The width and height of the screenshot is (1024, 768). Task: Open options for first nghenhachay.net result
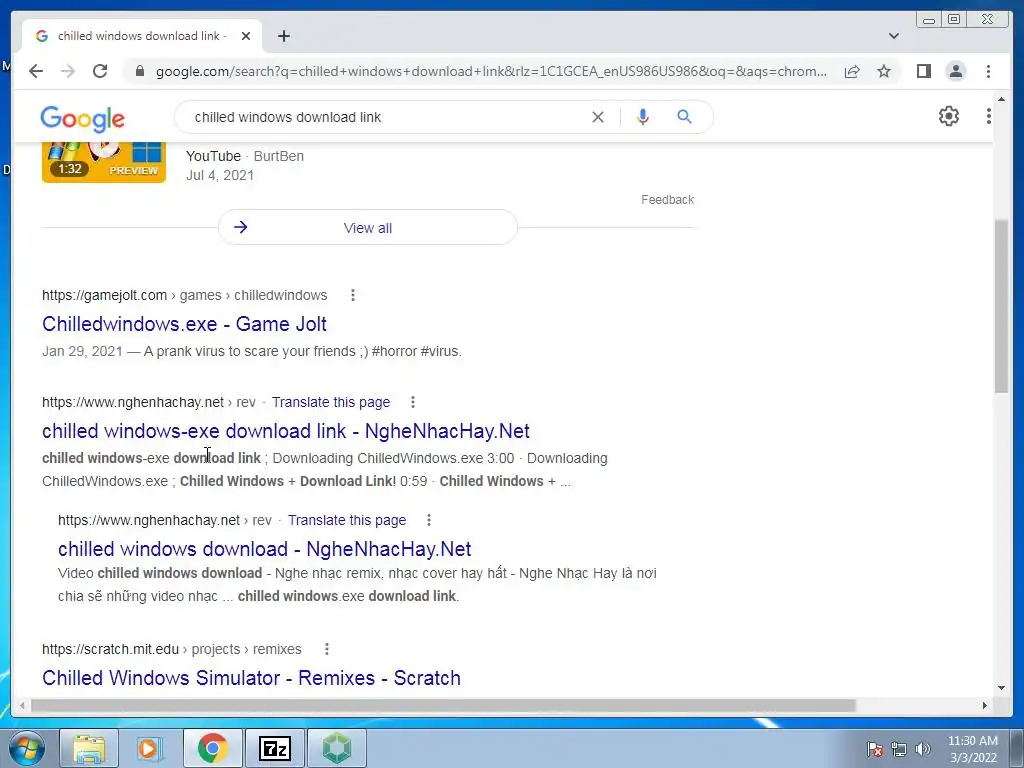[x=413, y=402]
